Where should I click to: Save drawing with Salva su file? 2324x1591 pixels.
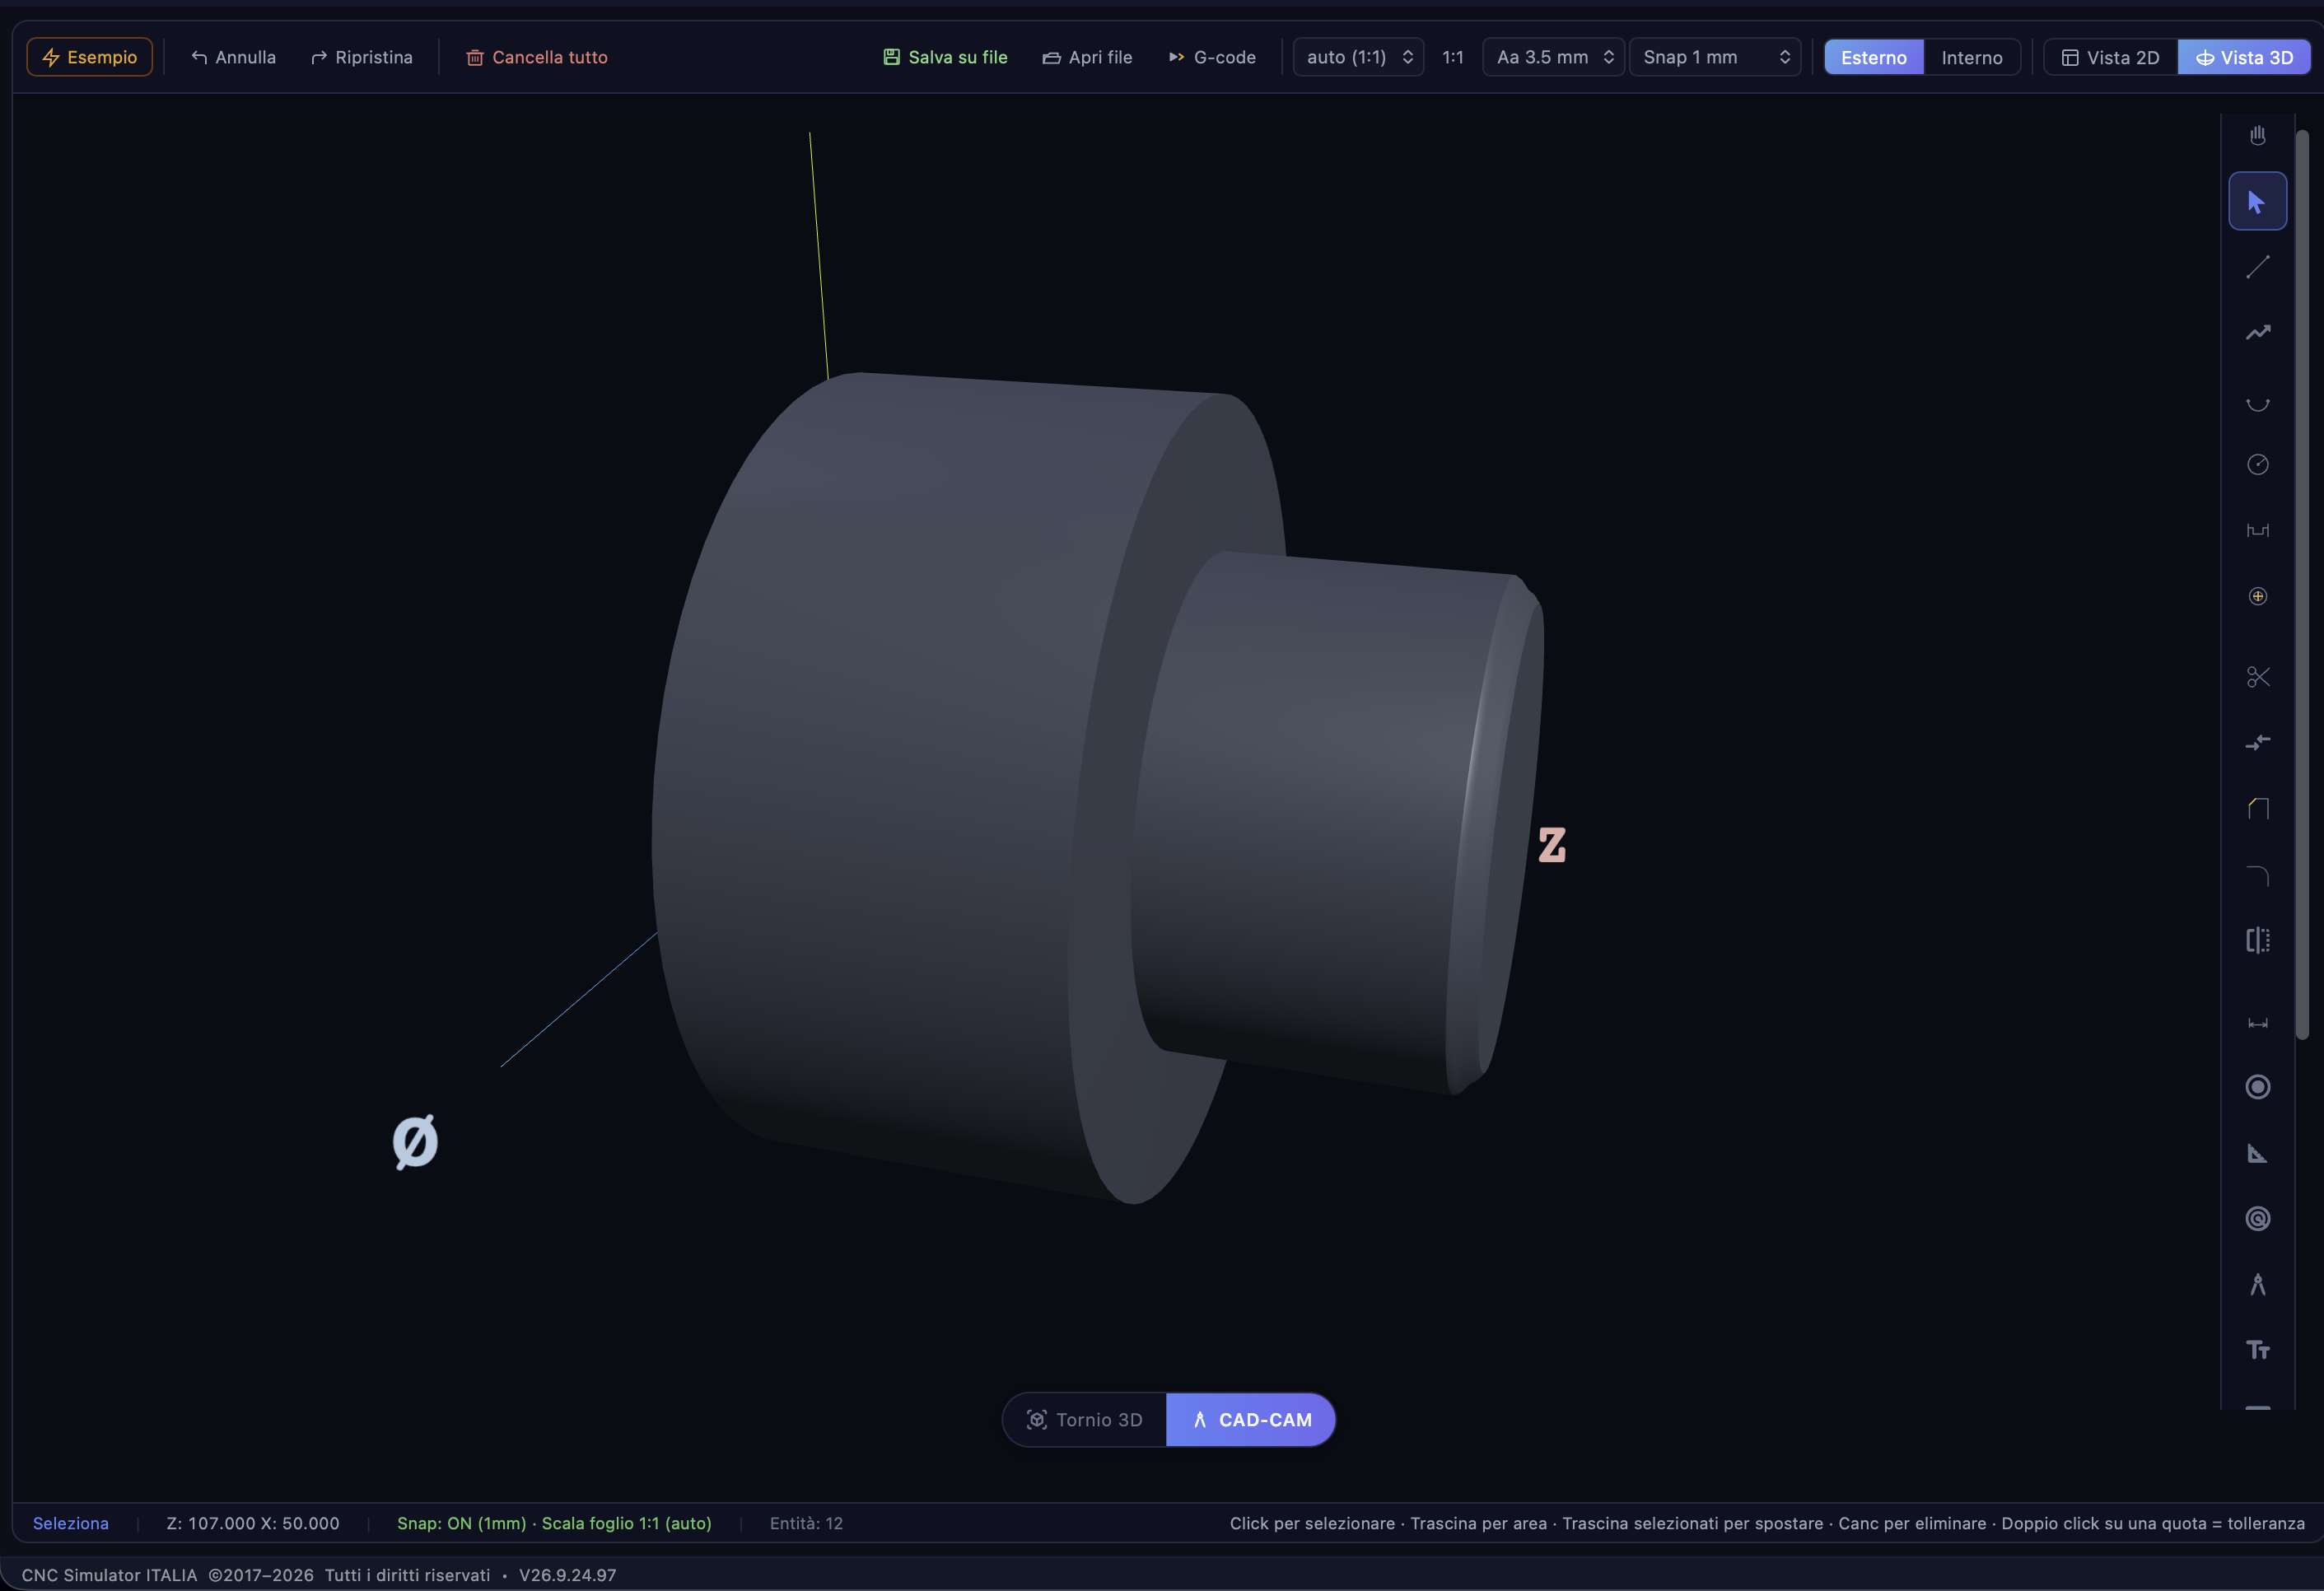[945, 57]
